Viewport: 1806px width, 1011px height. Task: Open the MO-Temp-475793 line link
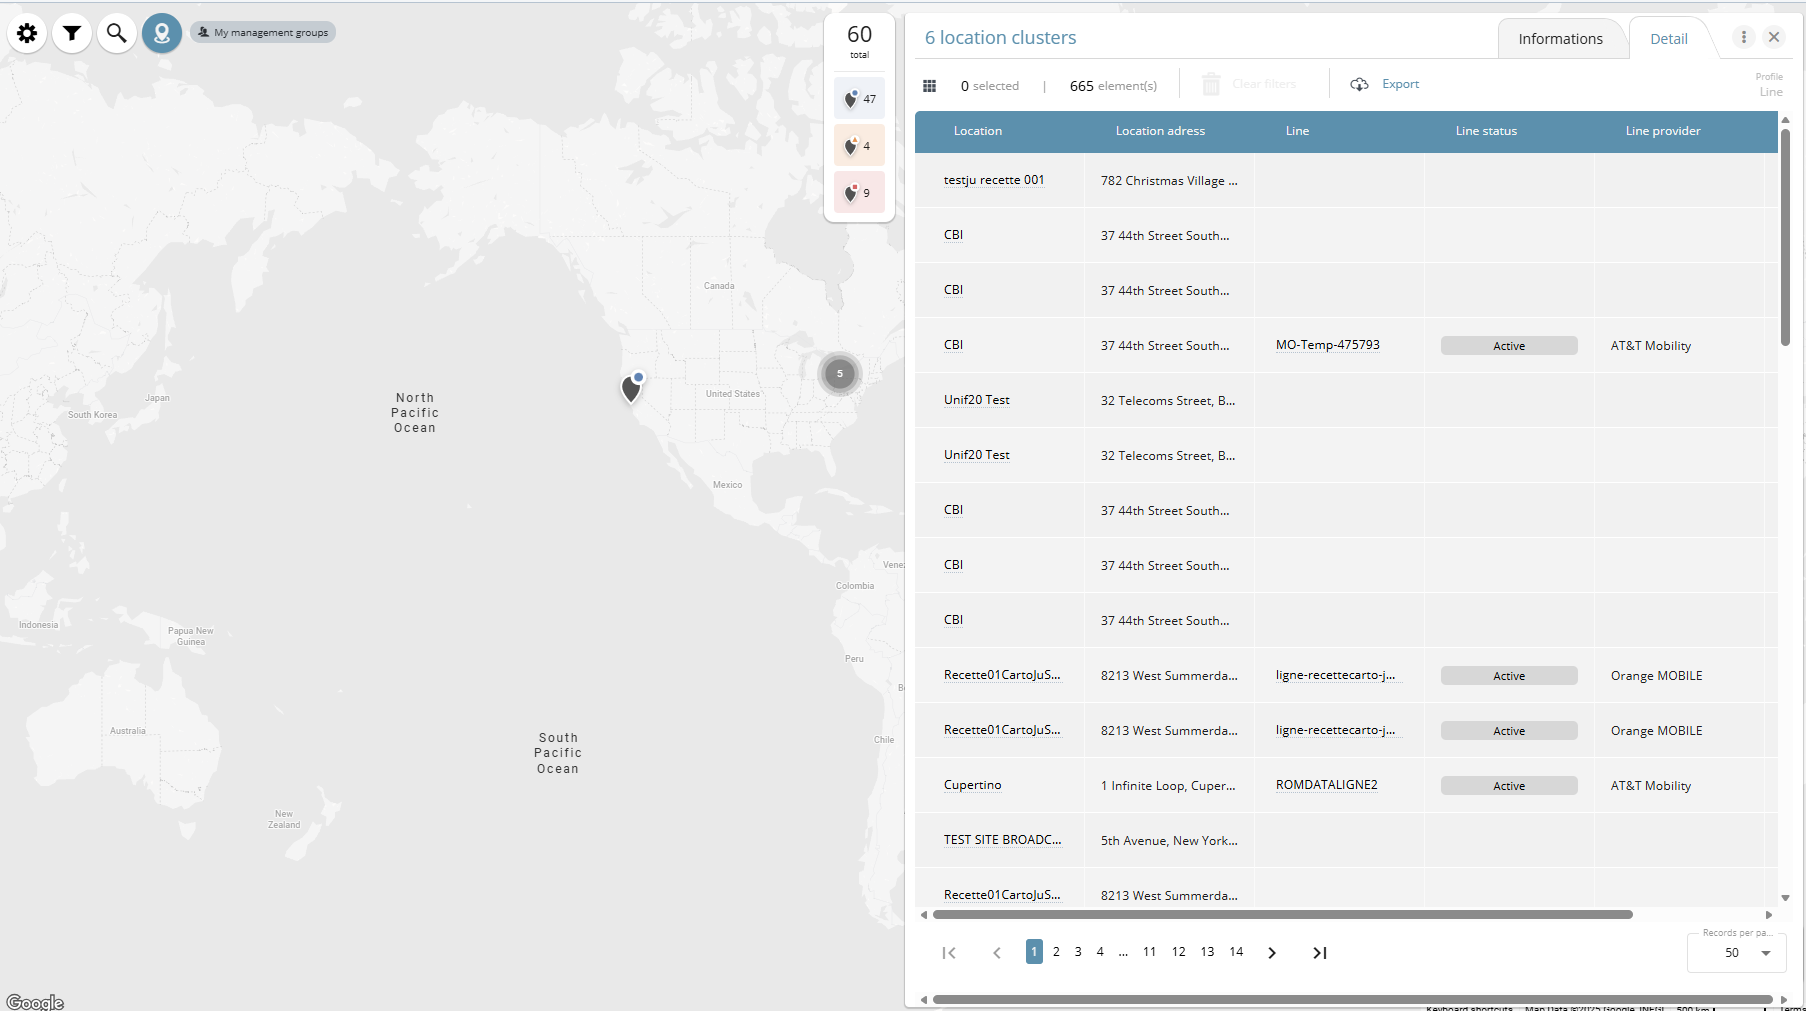[x=1327, y=345]
